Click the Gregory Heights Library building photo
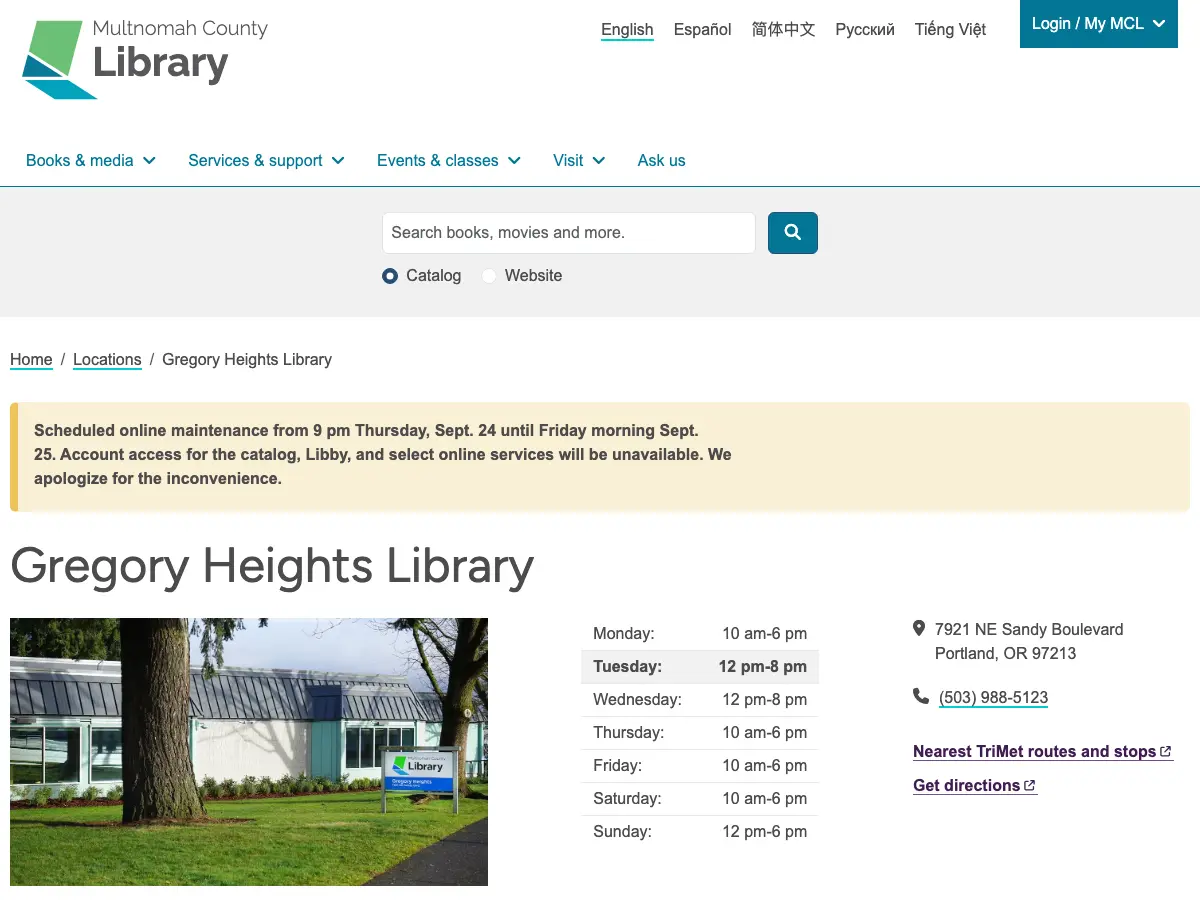 pos(249,752)
